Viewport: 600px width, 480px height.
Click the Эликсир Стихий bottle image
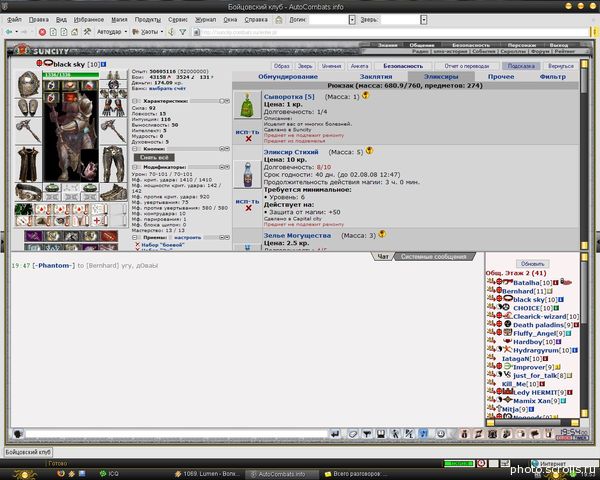[x=247, y=174]
